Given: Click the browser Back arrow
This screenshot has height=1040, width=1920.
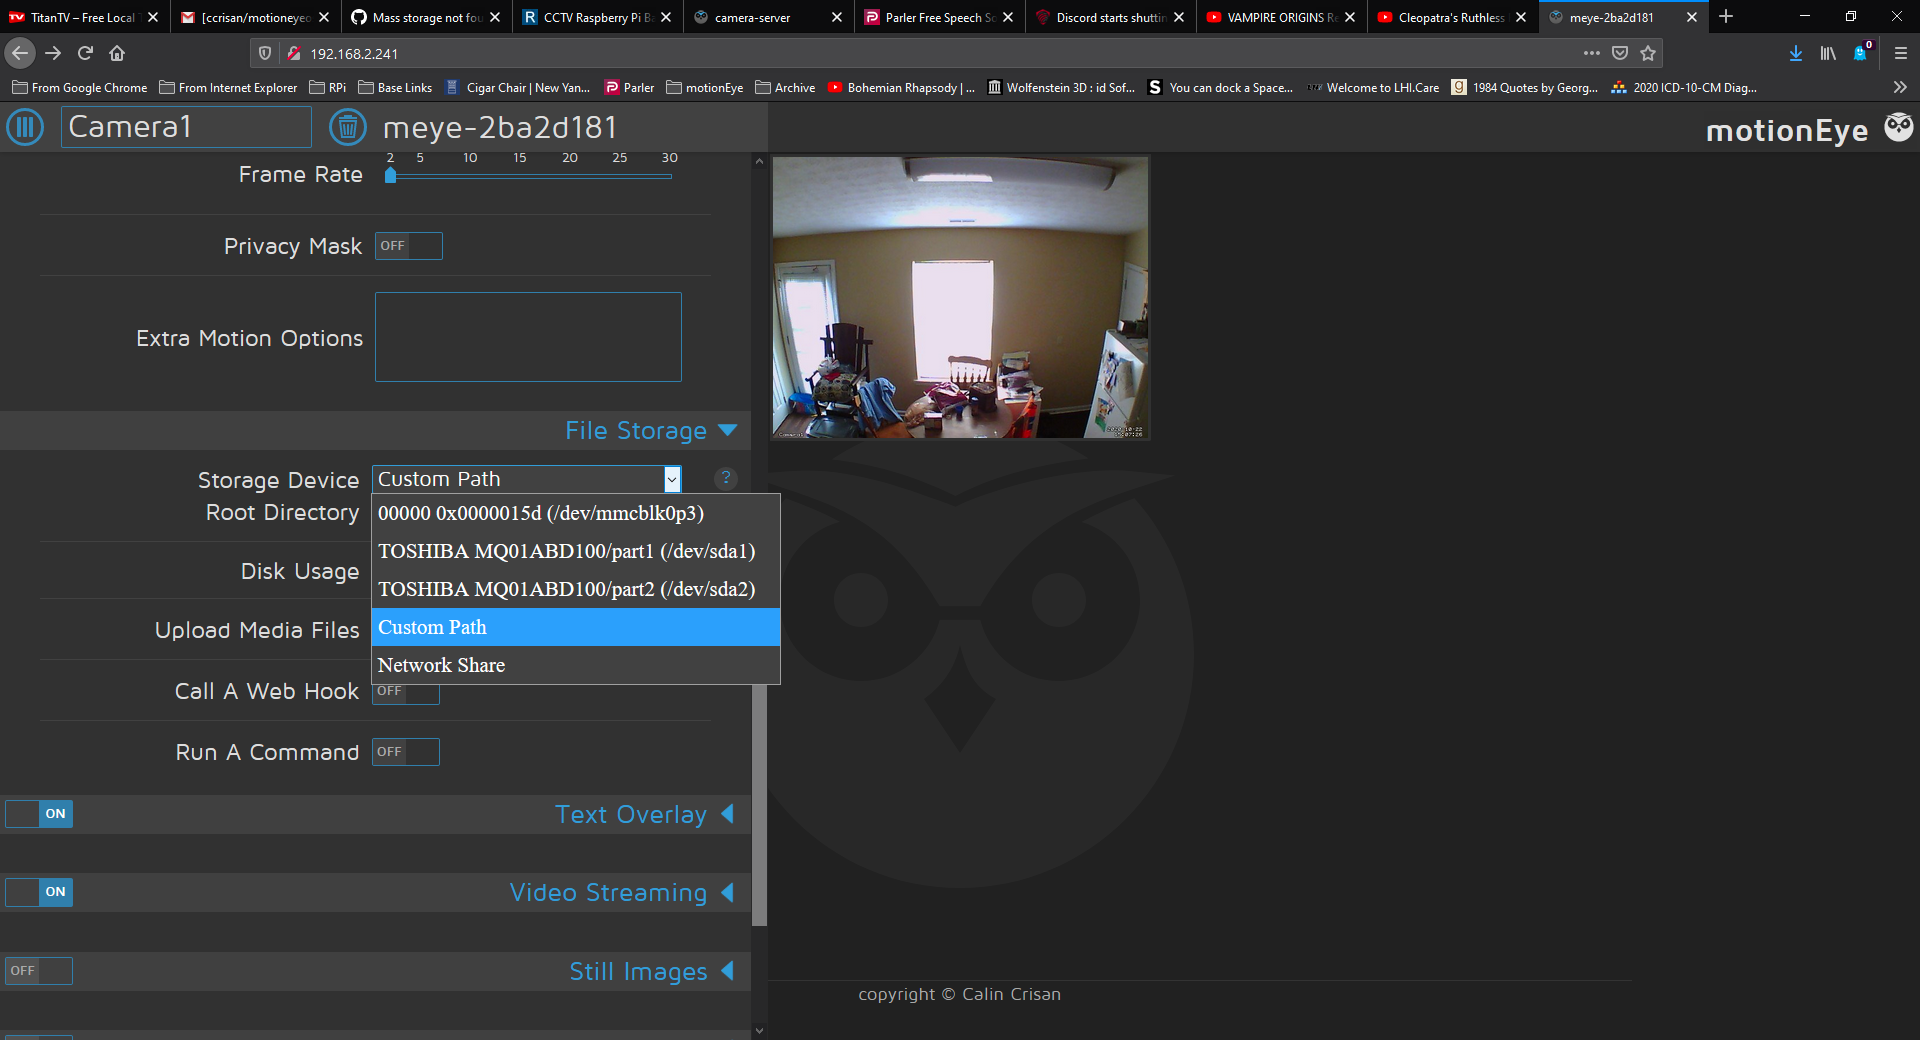Looking at the screenshot, I should click(x=20, y=53).
